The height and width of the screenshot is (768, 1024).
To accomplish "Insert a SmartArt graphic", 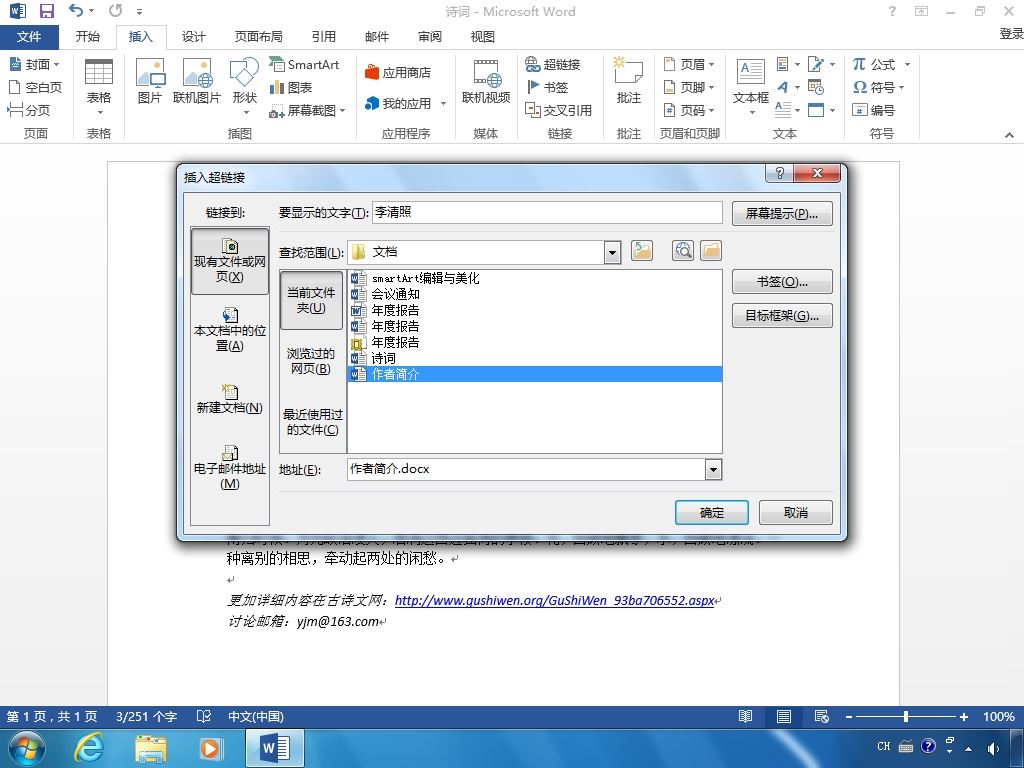I will pos(304,64).
